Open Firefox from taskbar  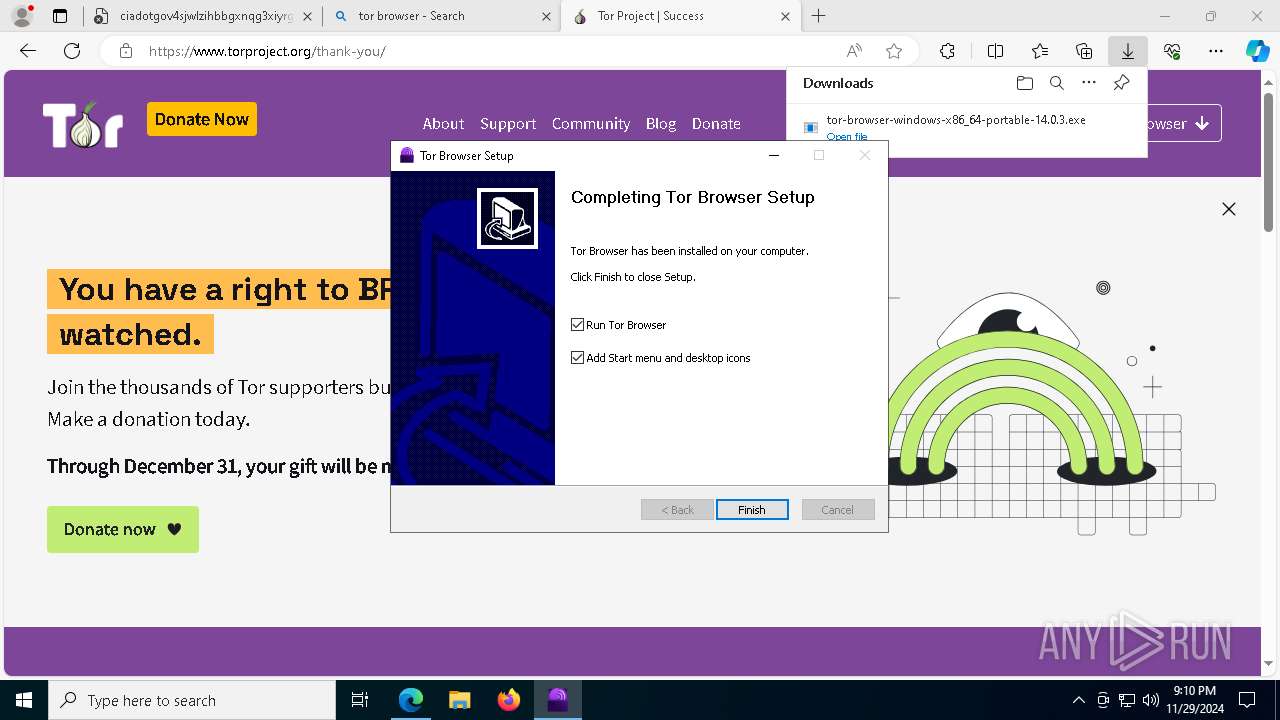[508, 700]
